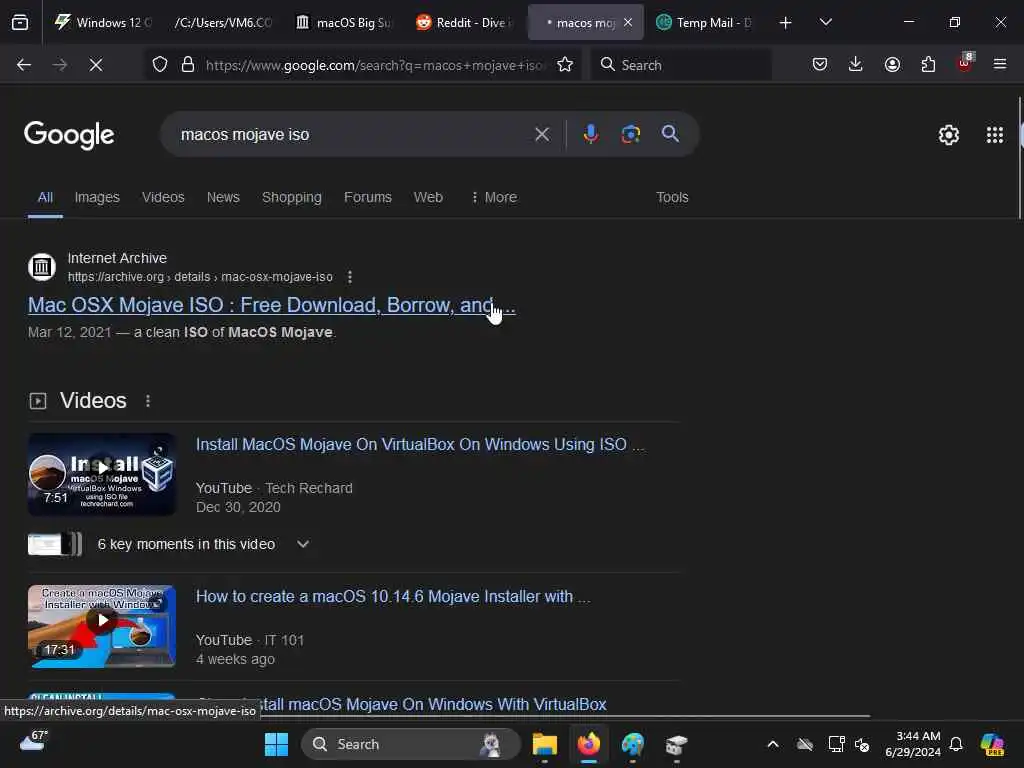Switch to the macOS Big Sur tab

[344, 23]
